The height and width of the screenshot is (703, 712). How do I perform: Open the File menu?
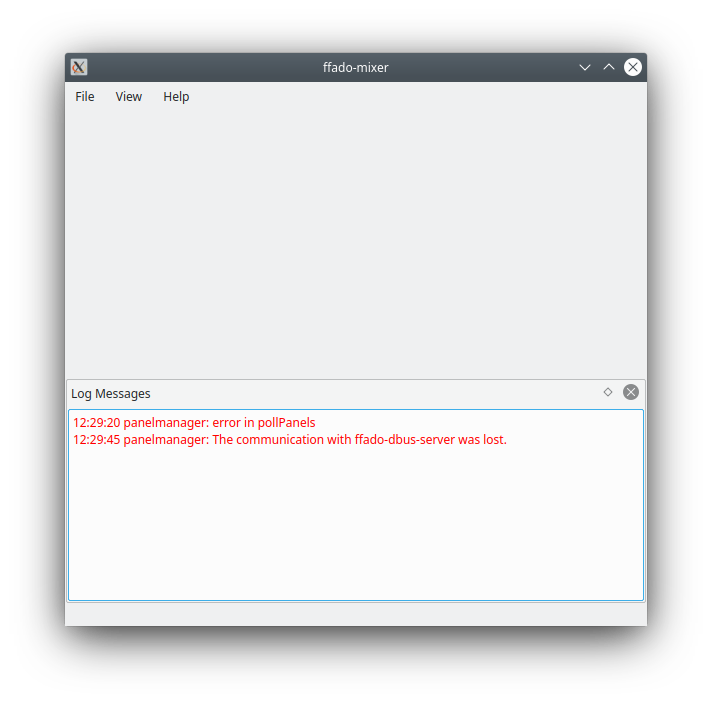pos(85,97)
